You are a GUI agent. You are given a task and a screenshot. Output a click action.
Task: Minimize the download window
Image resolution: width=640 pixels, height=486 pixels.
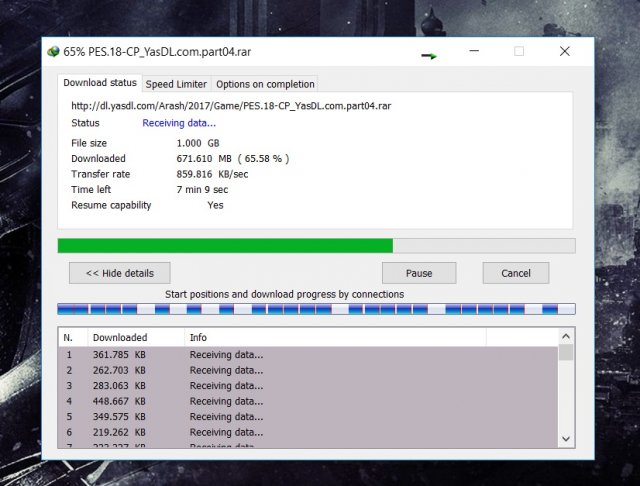point(474,51)
